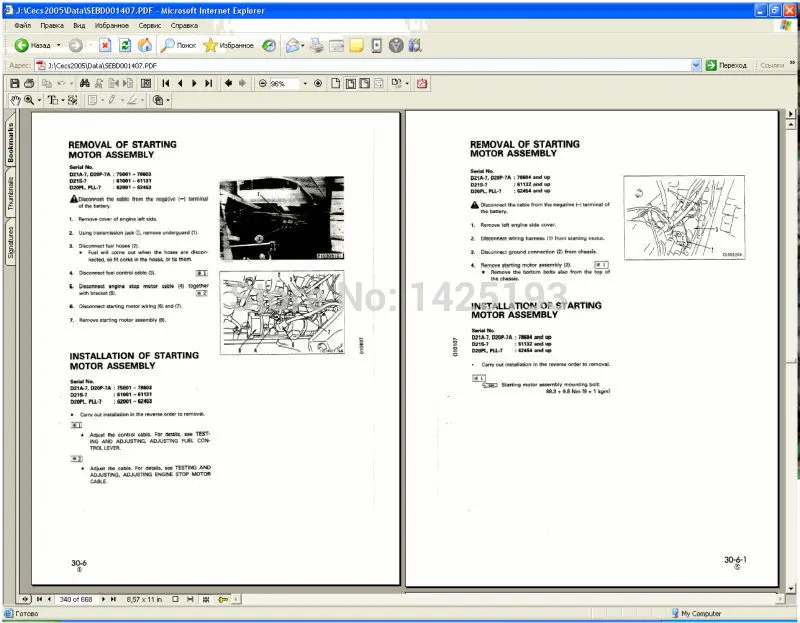Open the Правка menu

pyautogui.click(x=52, y=25)
